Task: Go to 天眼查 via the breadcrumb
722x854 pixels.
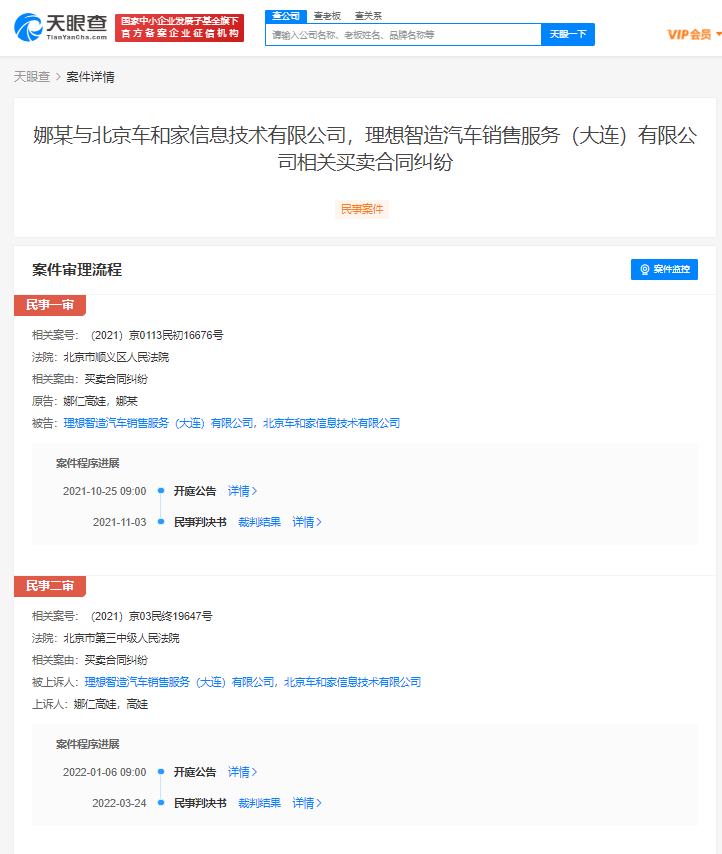Action: coord(32,77)
